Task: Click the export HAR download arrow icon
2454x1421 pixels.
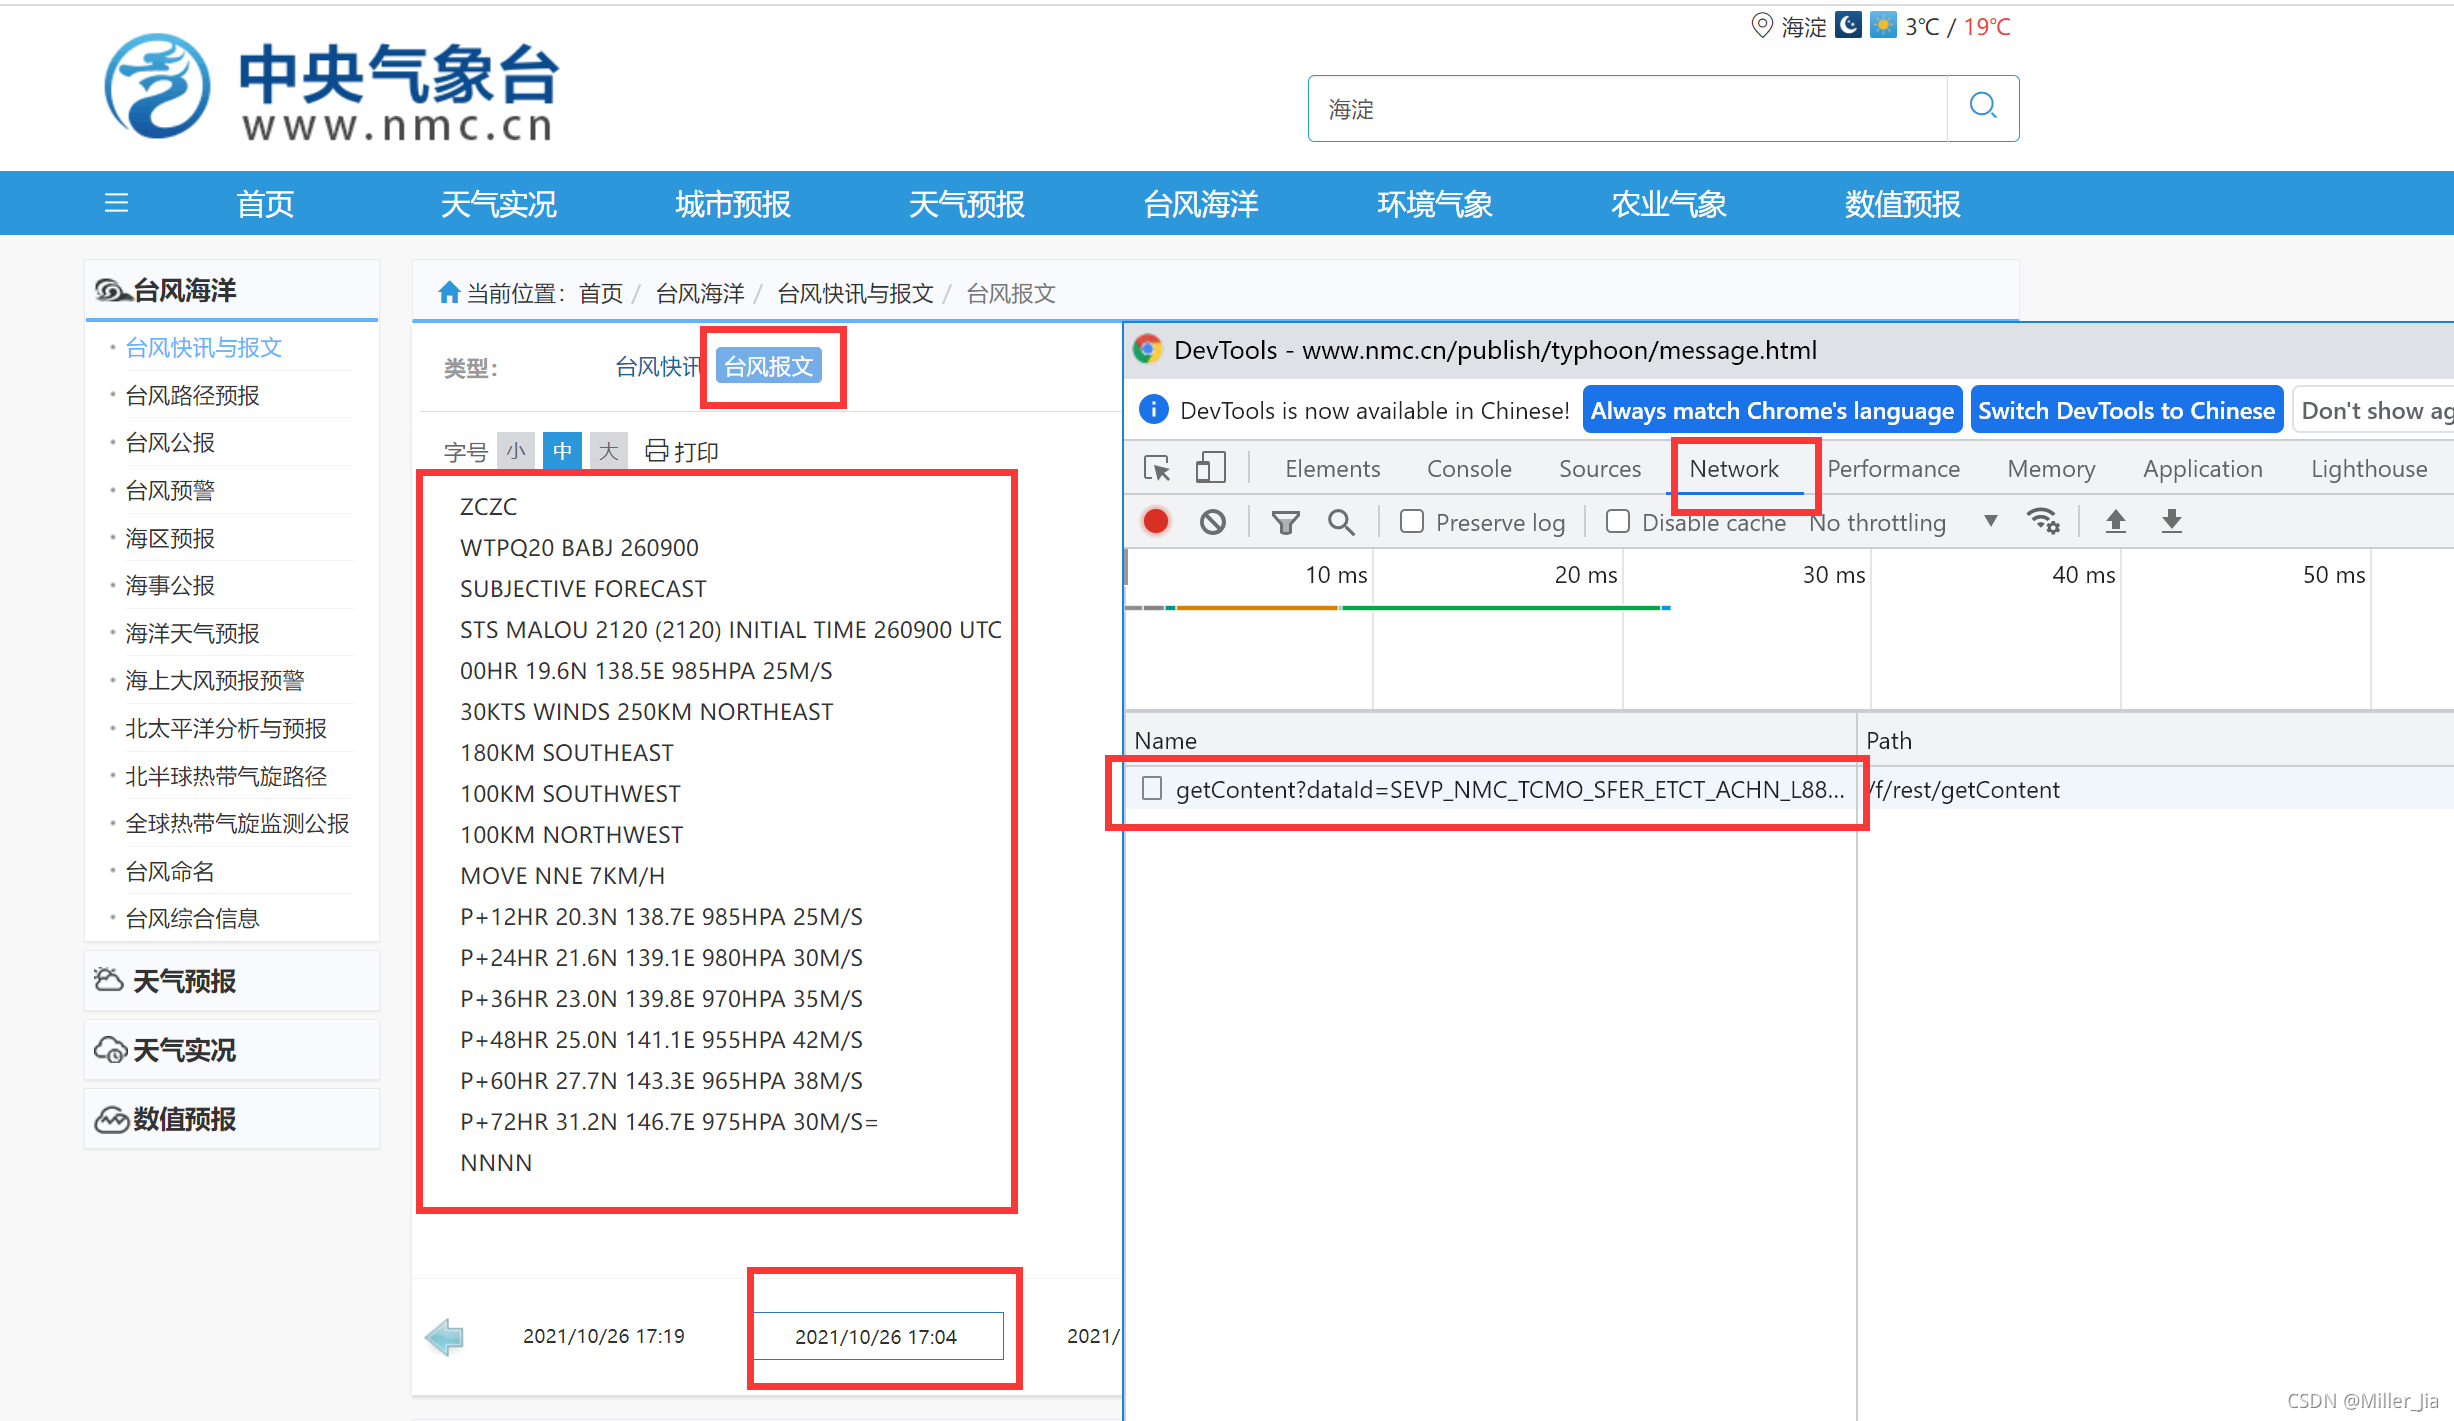Action: [x=2171, y=521]
